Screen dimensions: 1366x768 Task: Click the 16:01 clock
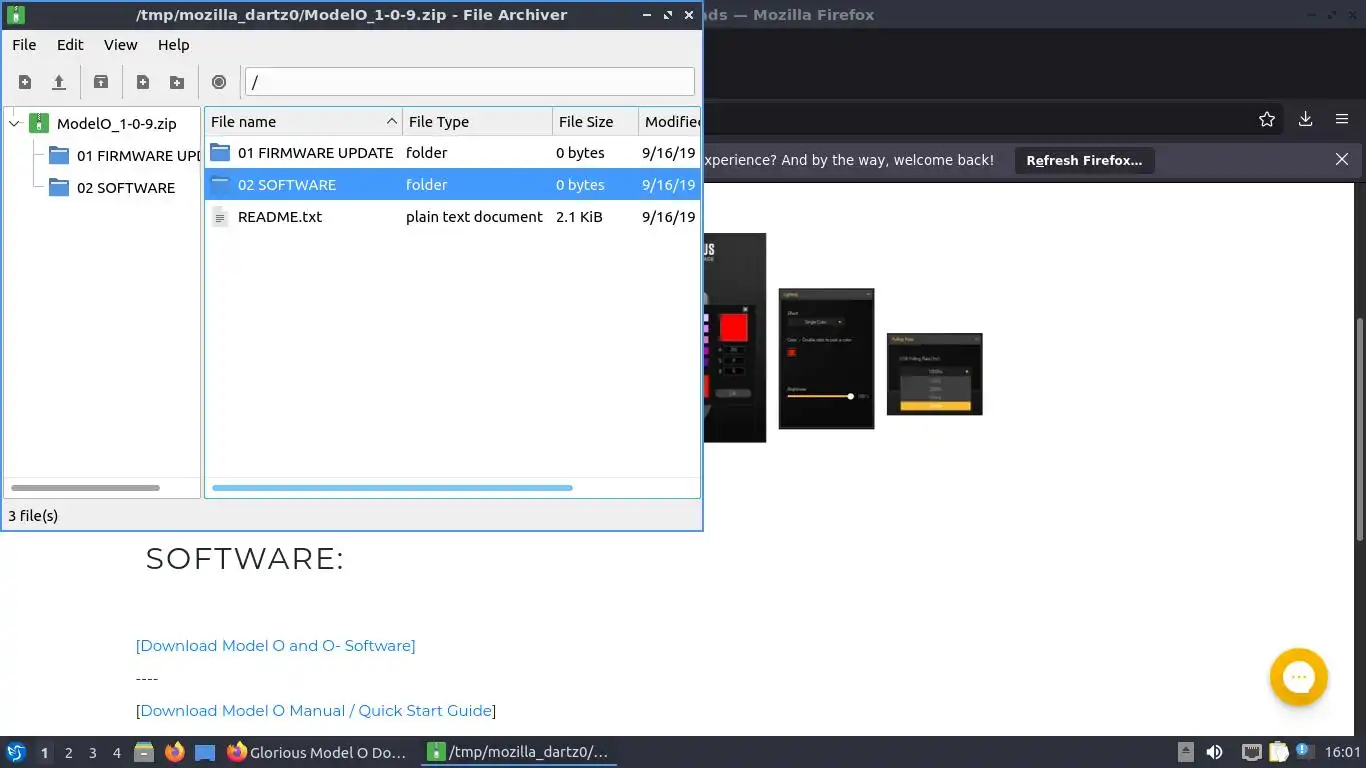pyautogui.click(x=1342, y=752)
